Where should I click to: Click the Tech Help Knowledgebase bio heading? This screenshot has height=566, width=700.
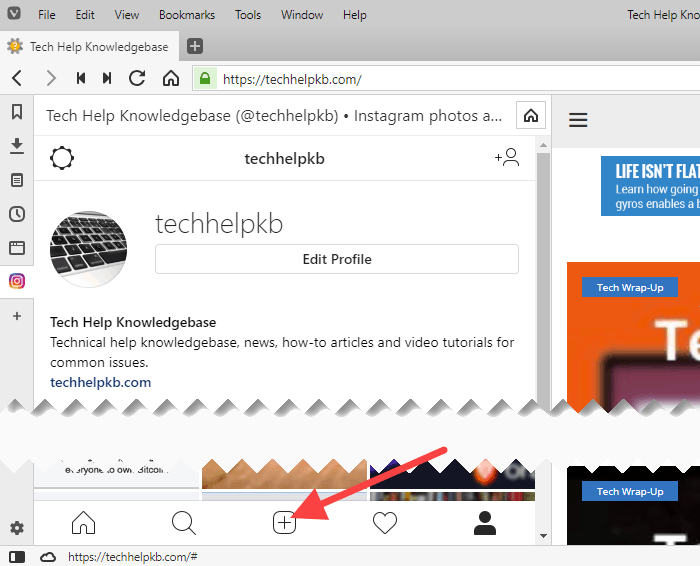(133, 322)
